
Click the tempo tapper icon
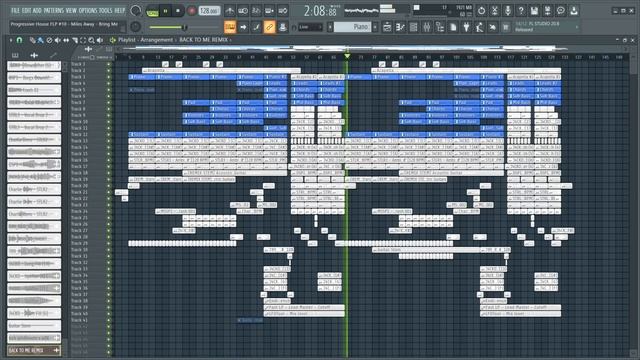[x=479, y=27]
